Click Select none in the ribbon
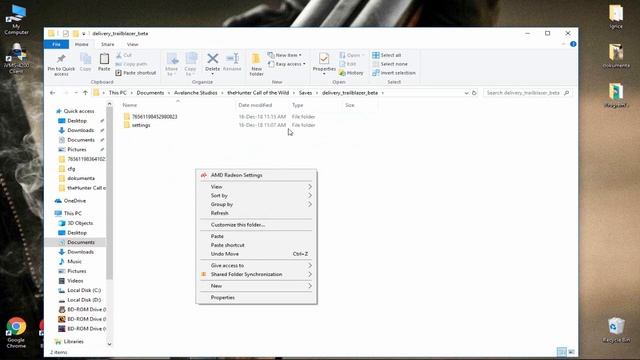 (x=390, y=64)
